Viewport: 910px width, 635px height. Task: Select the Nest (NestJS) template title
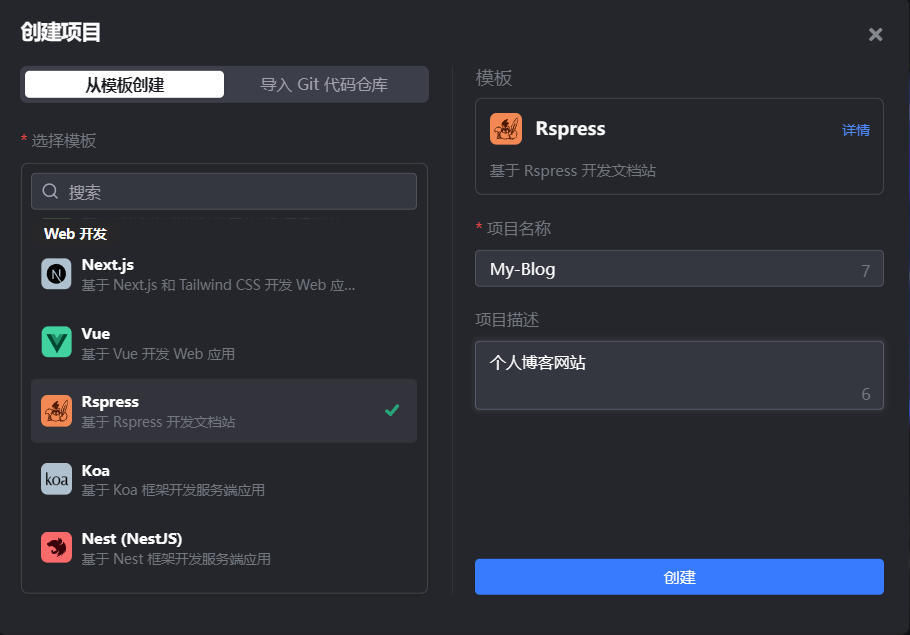(x=132, y=539)
